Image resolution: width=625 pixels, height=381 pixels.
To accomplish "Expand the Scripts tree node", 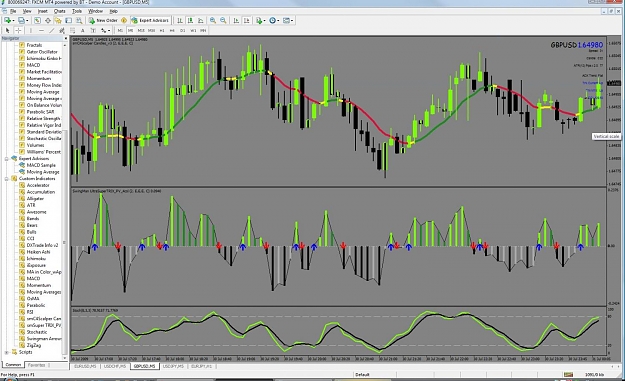I will point(6,352).
